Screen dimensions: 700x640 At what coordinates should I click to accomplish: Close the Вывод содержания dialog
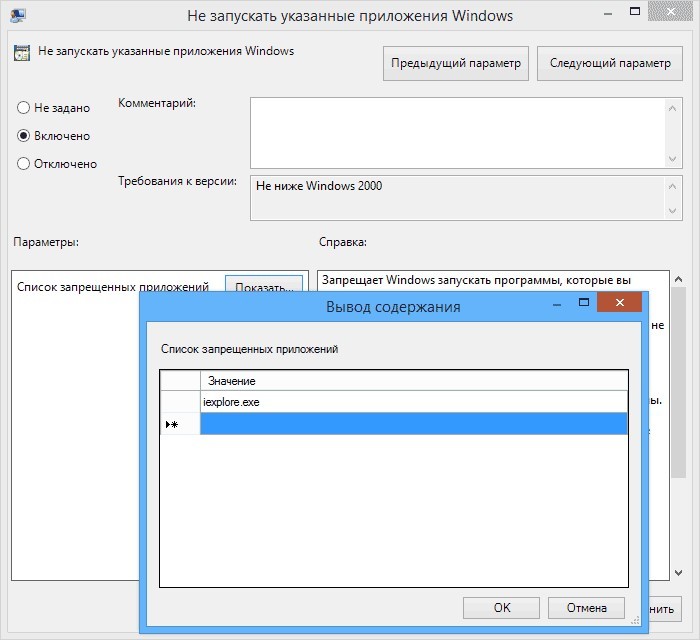[x=619, y=303]
